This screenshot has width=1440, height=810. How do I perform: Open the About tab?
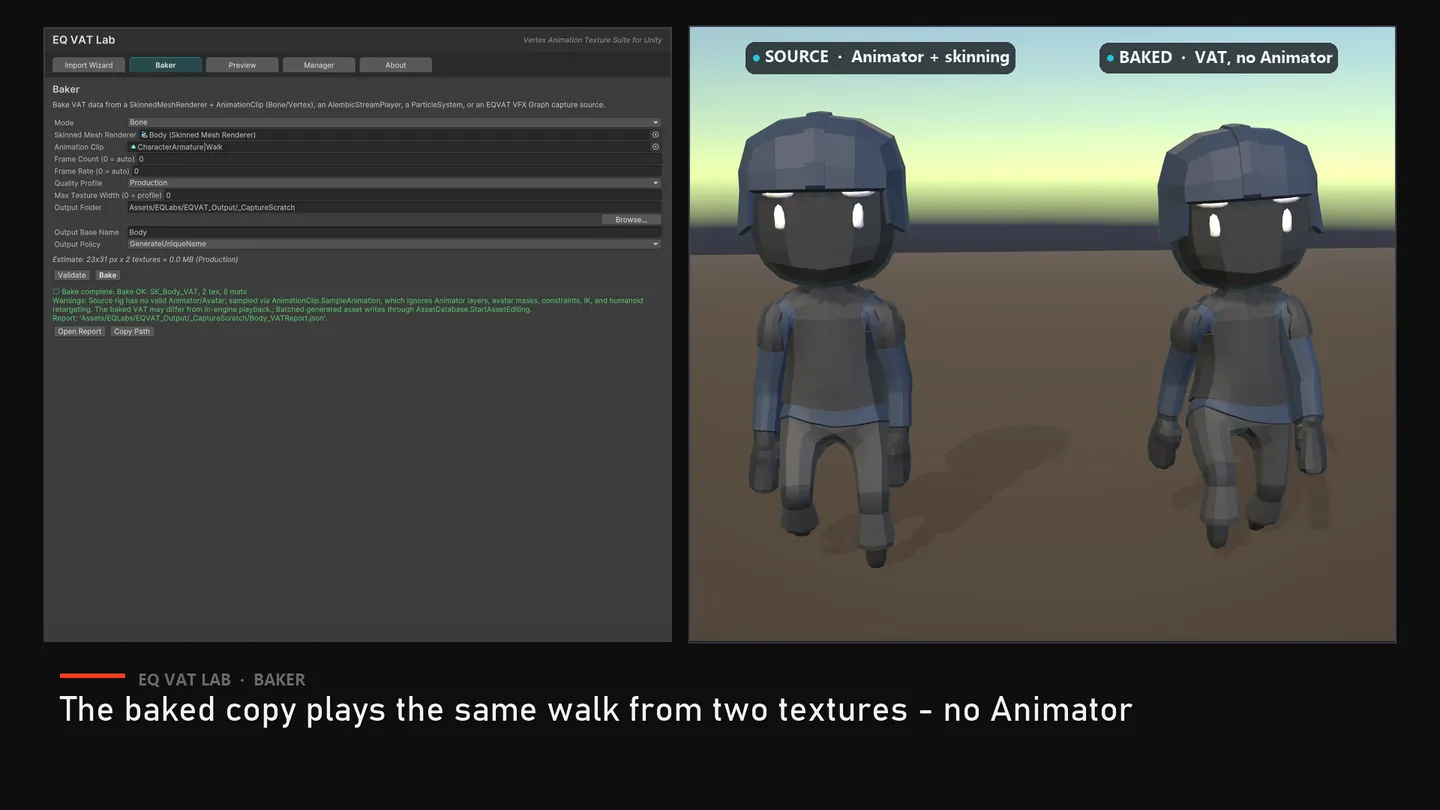(396, 65)
